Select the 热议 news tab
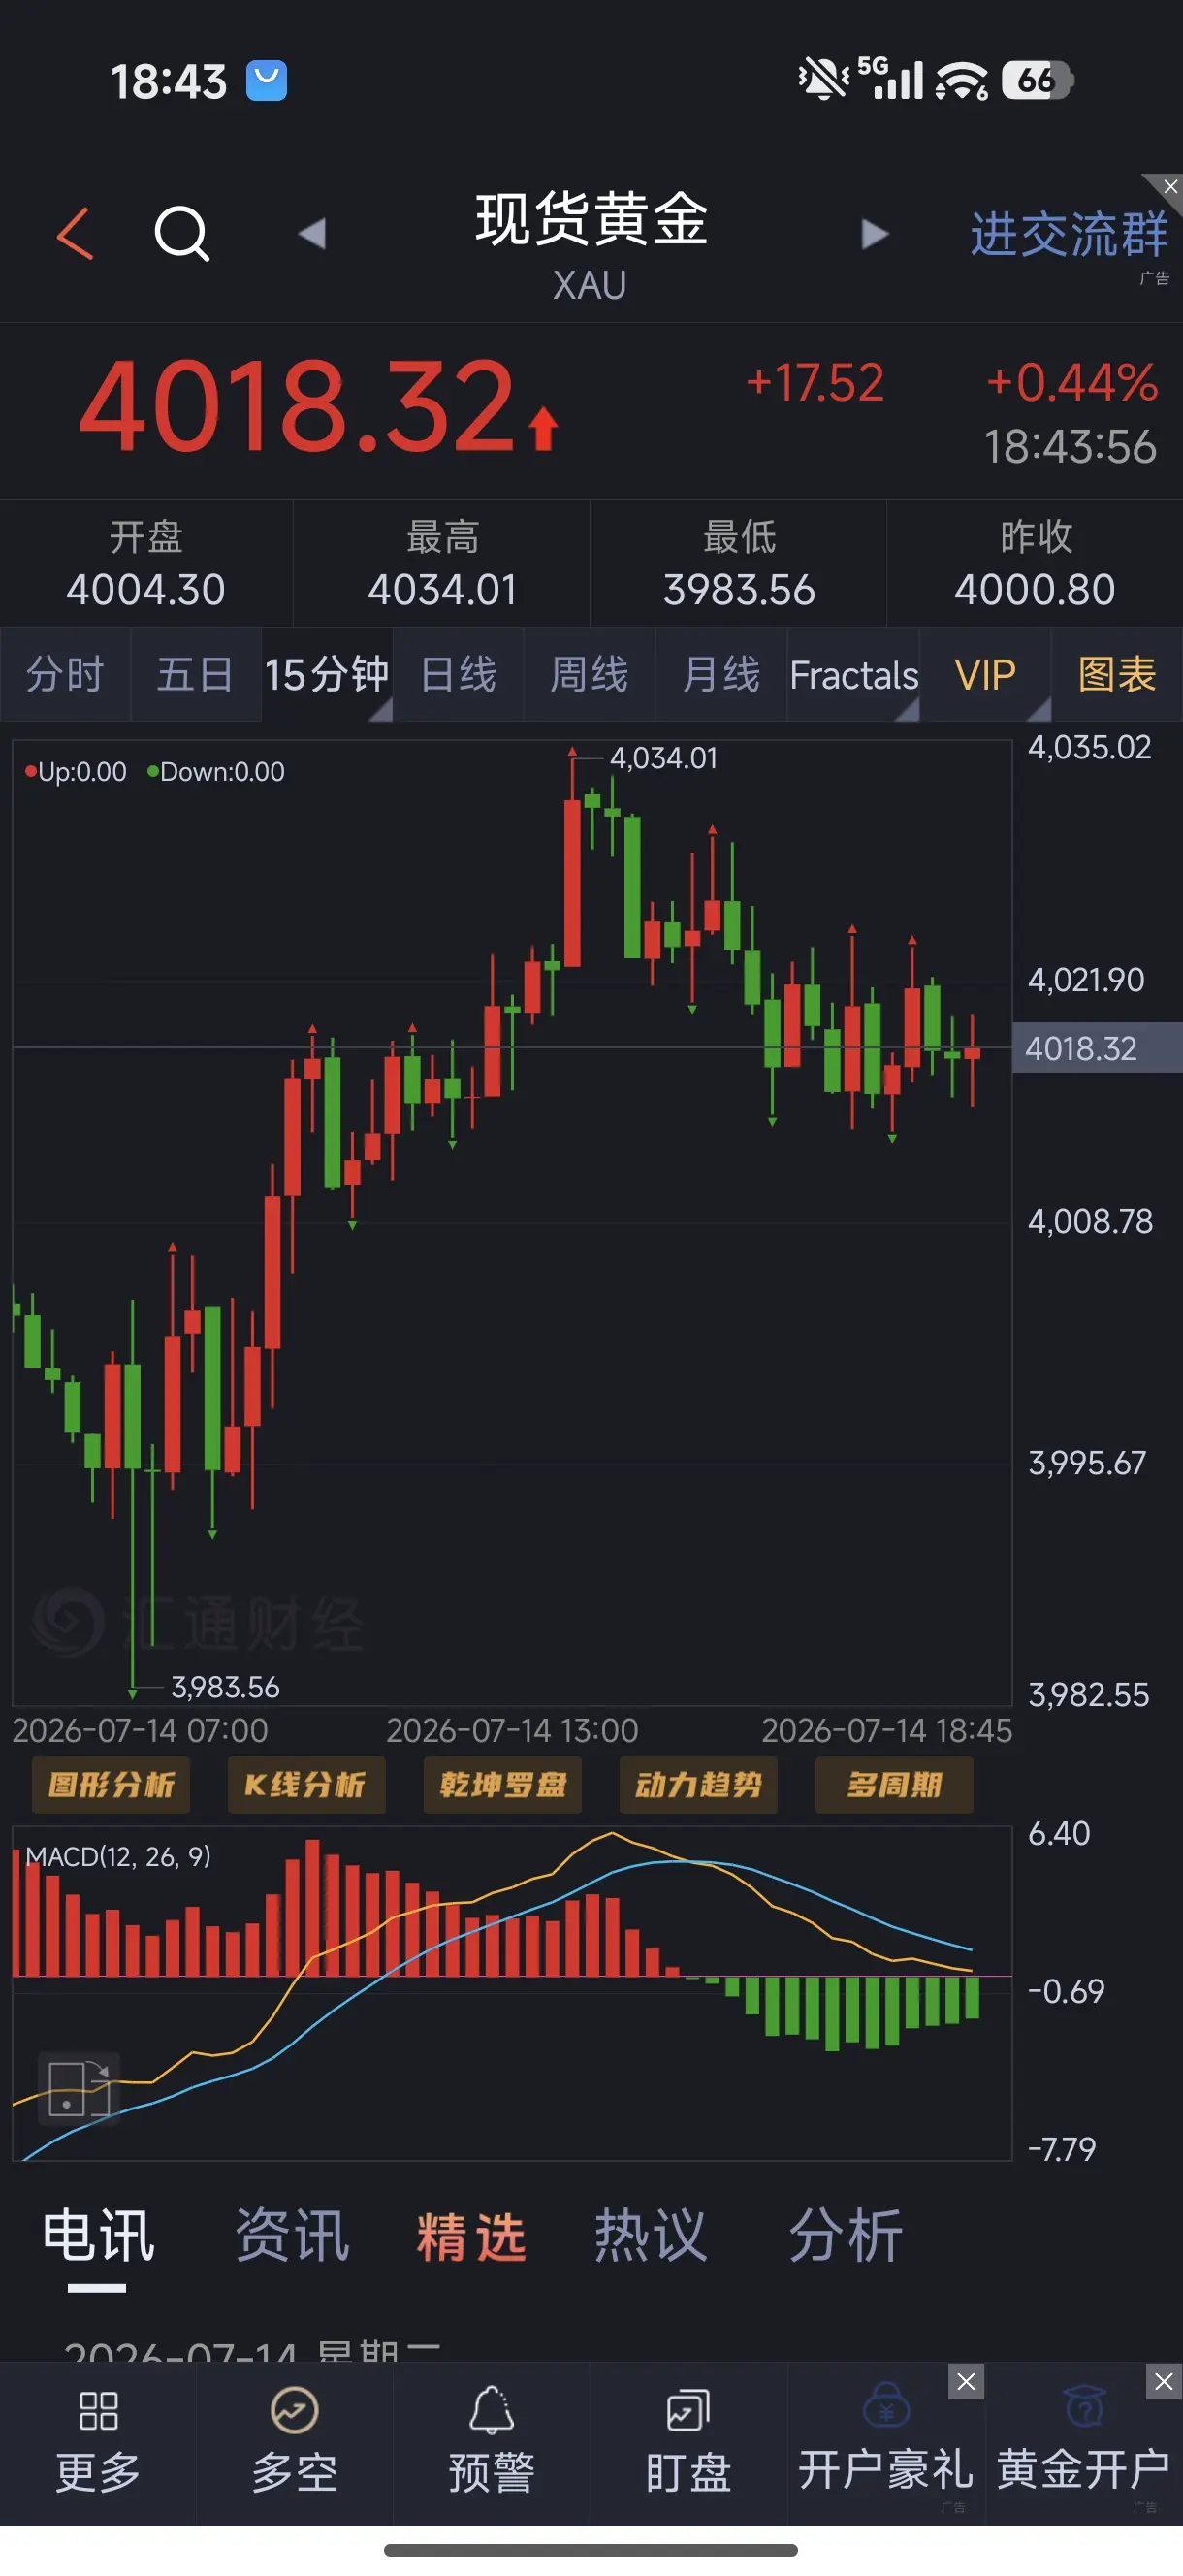 (x=651, y=2235)
